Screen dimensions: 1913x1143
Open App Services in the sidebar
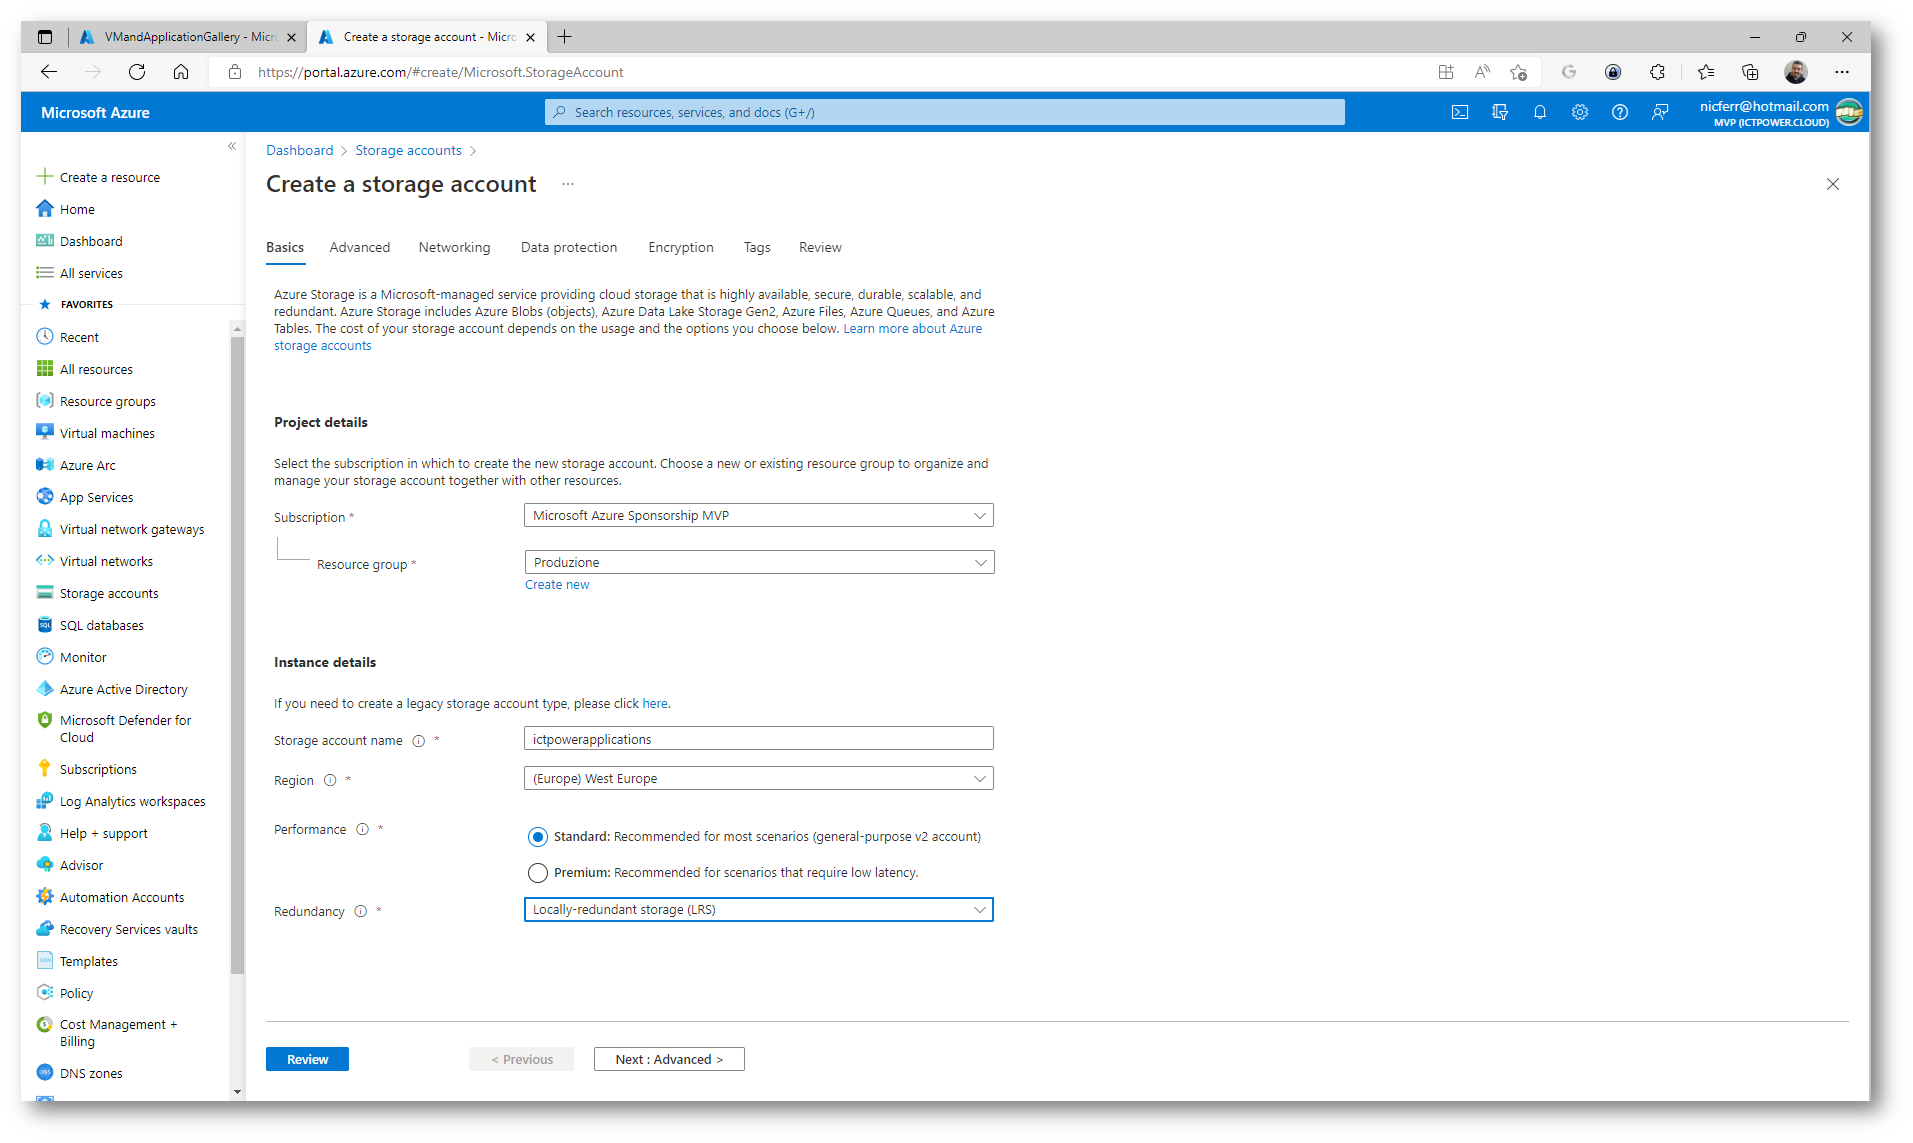96,497
